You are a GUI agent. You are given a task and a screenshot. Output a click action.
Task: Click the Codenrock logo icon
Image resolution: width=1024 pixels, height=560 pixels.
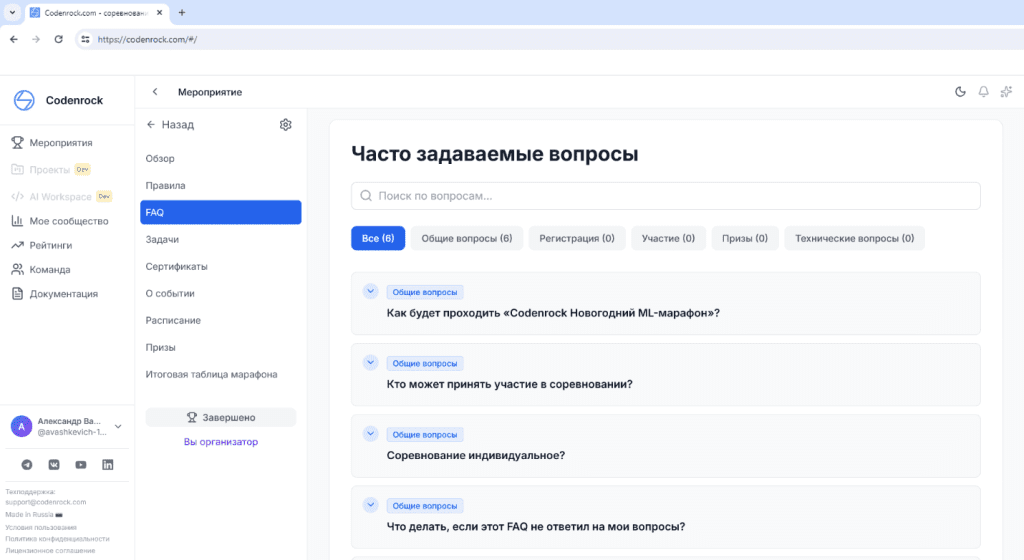(24, 100)
